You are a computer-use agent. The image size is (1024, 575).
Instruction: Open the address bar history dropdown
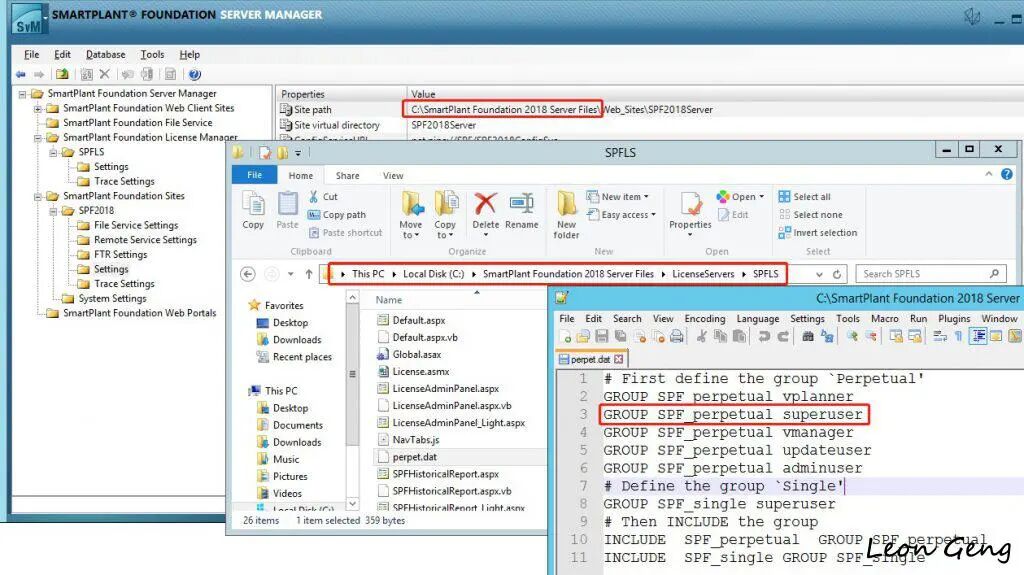tap(819, 274)
